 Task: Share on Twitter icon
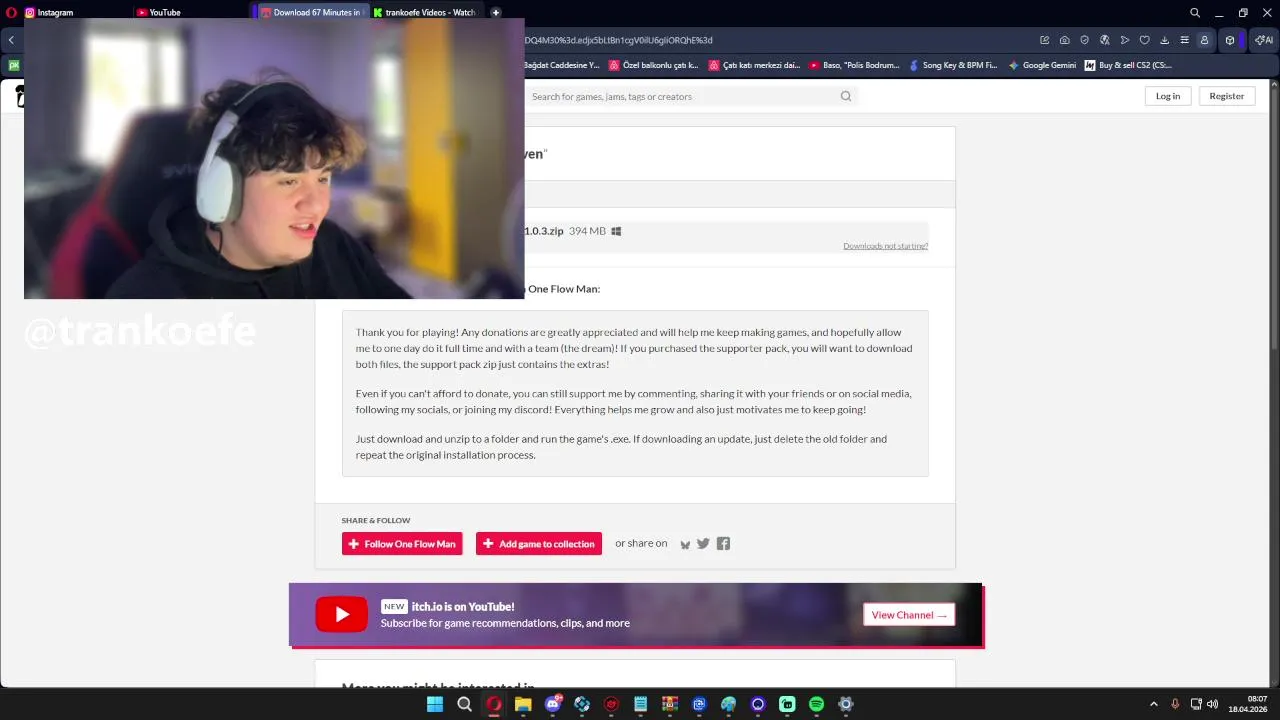(703, 544)
